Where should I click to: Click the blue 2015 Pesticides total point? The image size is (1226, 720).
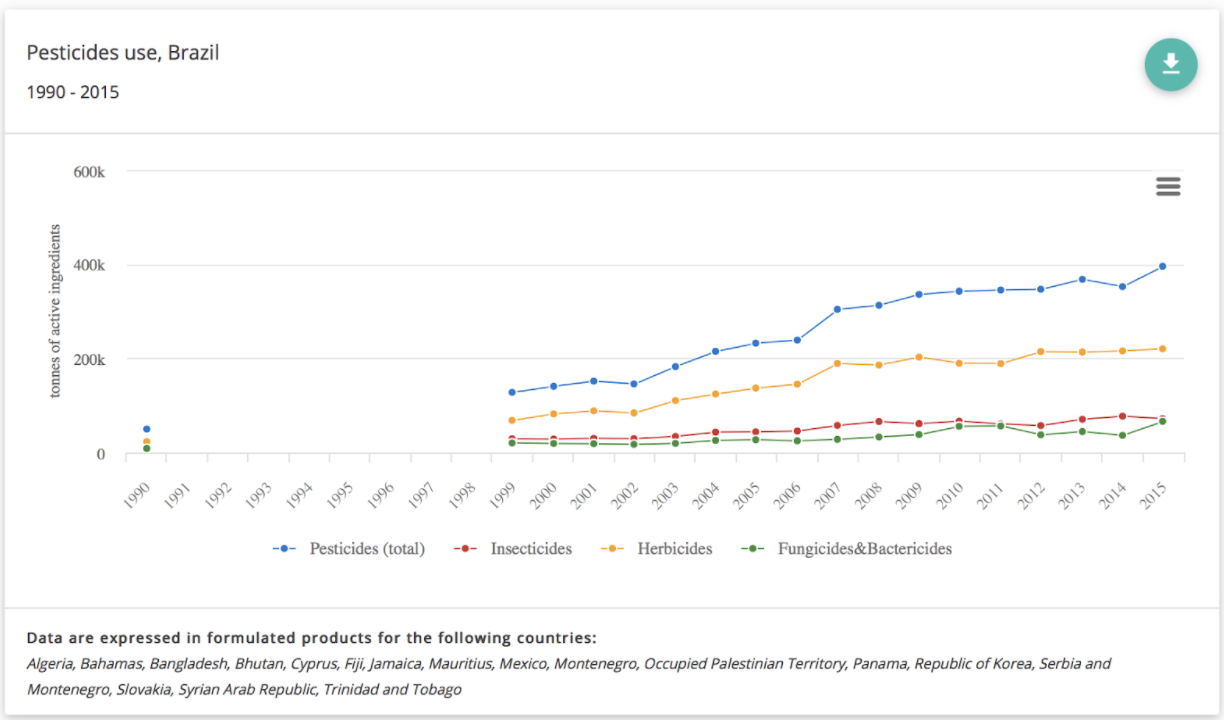pyautogui.click(x=1162, y=266)
